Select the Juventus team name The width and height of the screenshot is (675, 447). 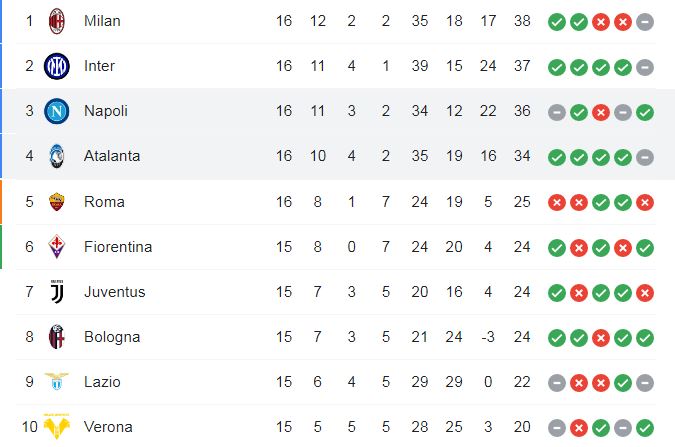tap(115, 292)
